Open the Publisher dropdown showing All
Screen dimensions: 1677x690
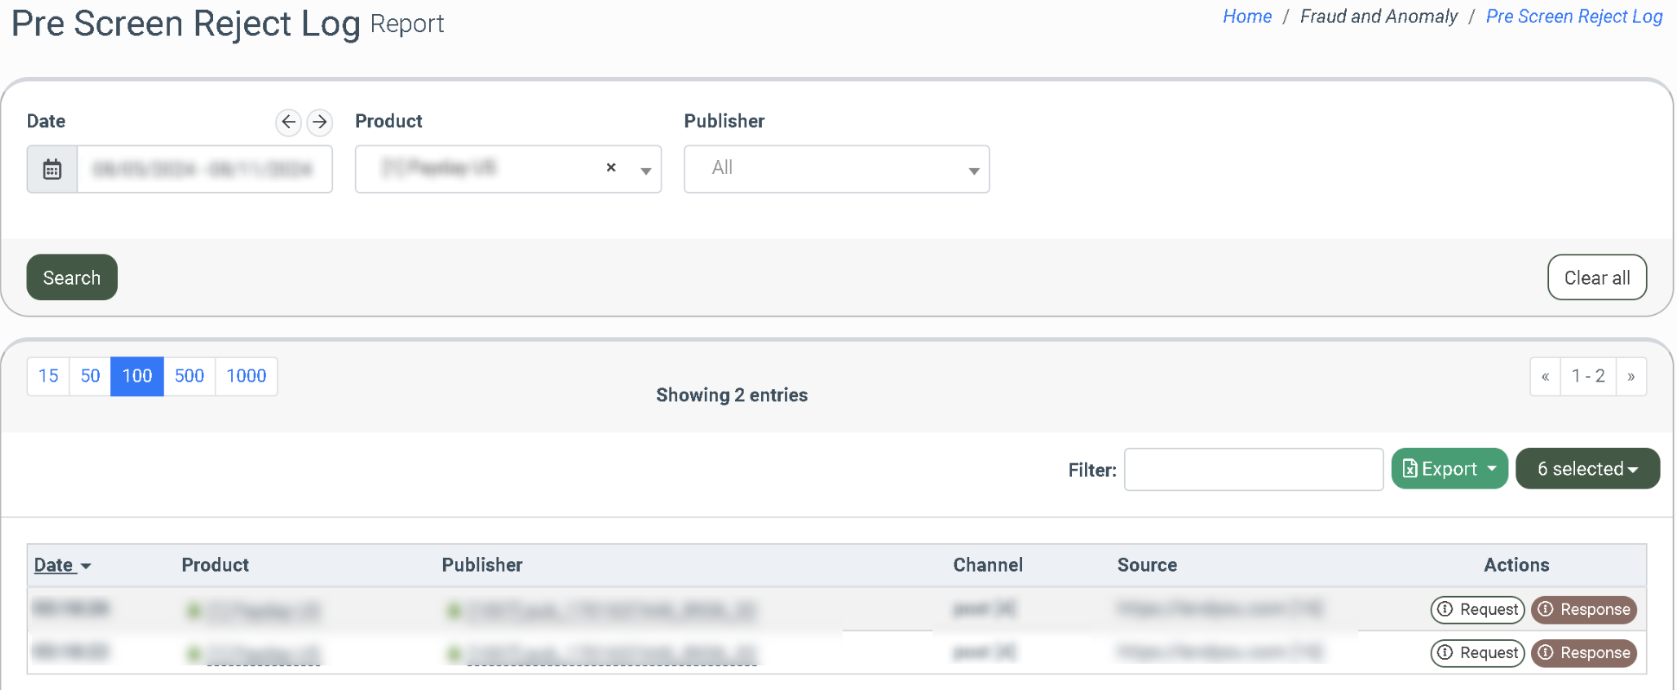[x=836, y=169]
